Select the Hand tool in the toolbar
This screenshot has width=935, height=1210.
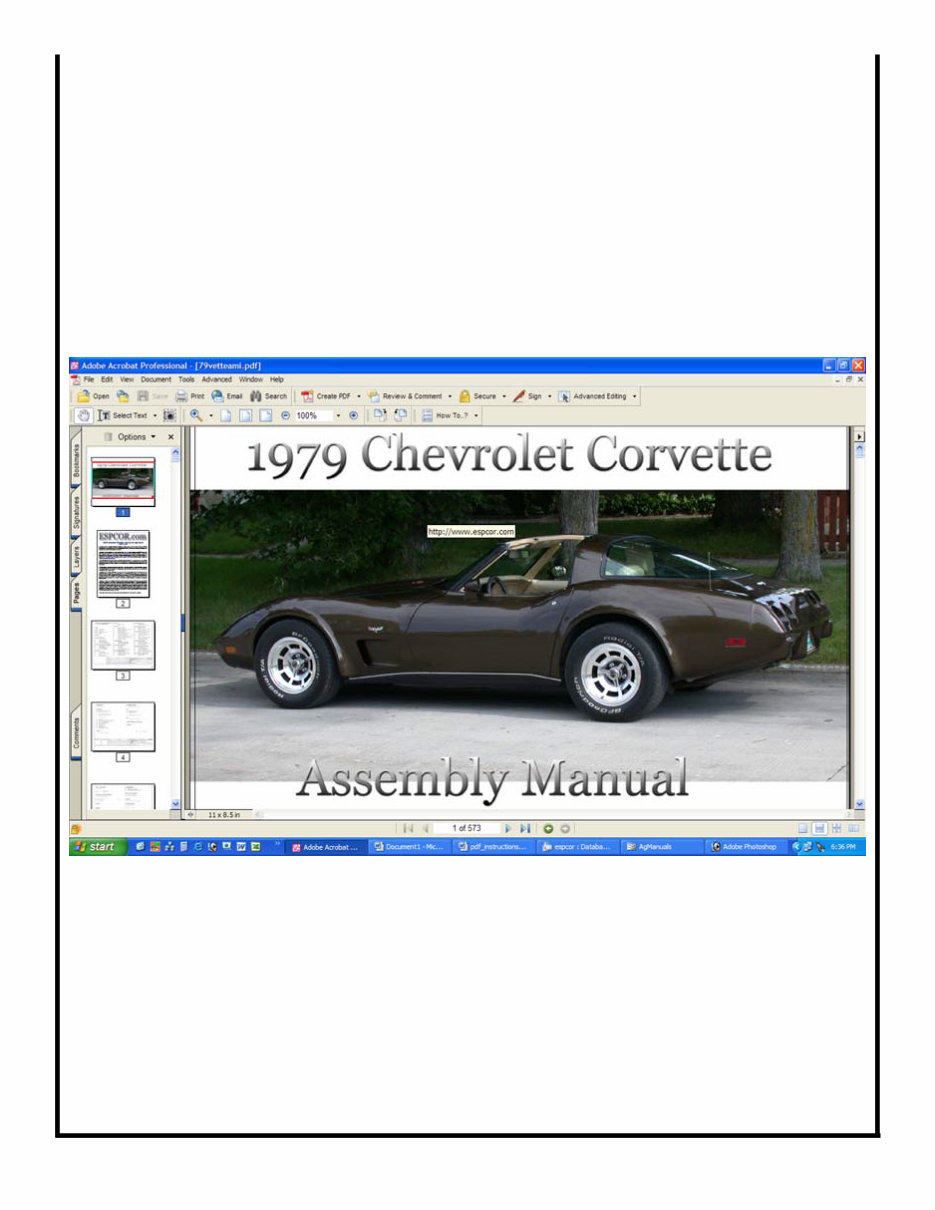[x=85, y=416]
